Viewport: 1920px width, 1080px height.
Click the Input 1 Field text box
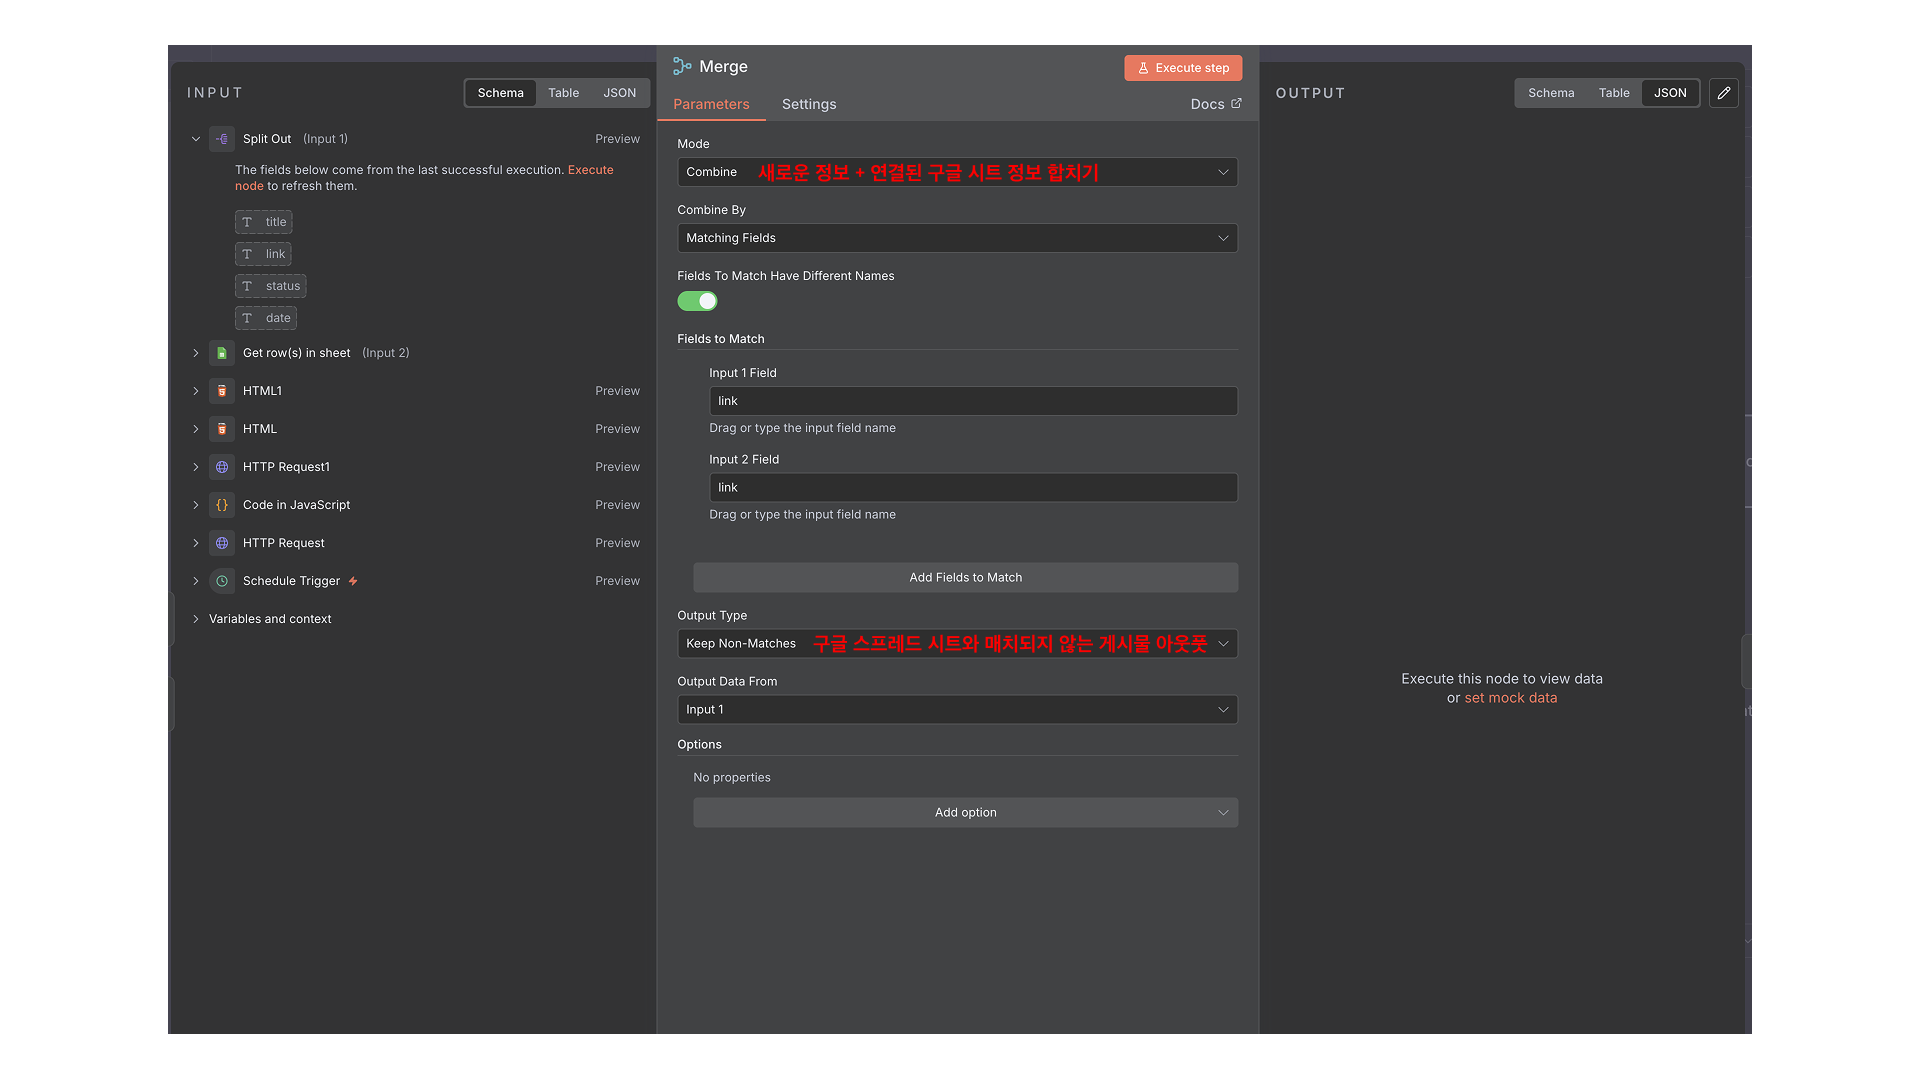point(972,401)
